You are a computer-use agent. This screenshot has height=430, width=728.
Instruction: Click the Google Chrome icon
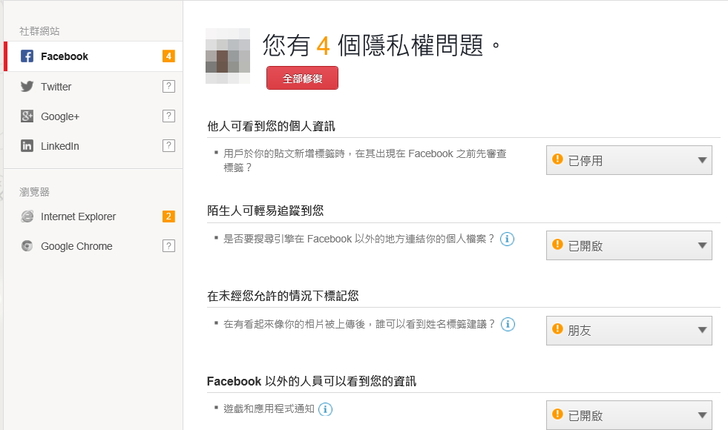28,246
